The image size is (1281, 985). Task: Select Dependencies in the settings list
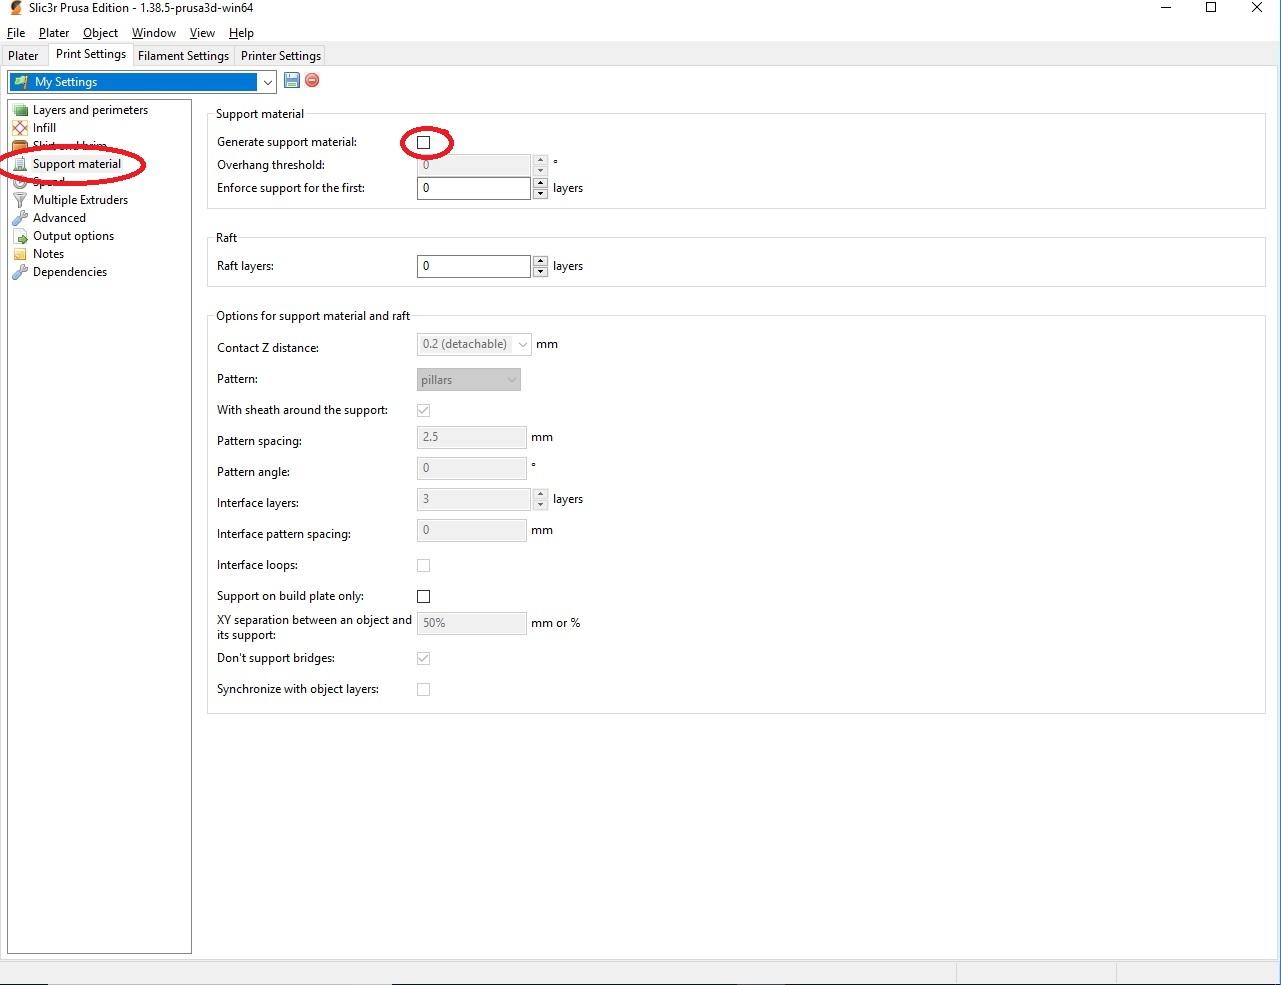click(70, 272)
